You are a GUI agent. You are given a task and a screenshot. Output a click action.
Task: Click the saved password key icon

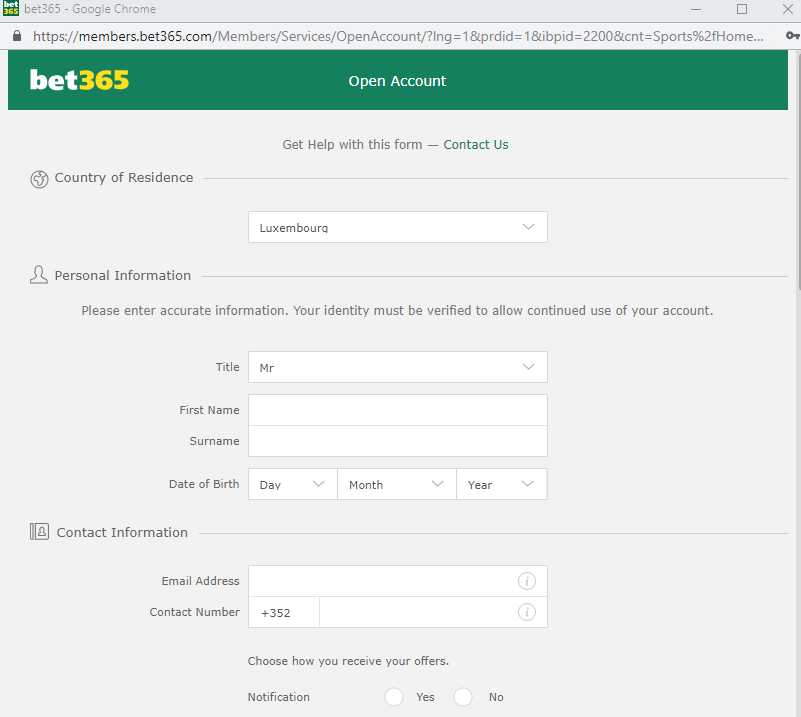[x=792, y=35]
